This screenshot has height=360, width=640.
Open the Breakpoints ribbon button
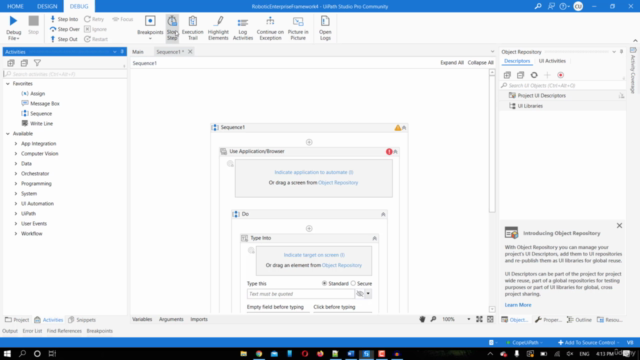[150, 28]
